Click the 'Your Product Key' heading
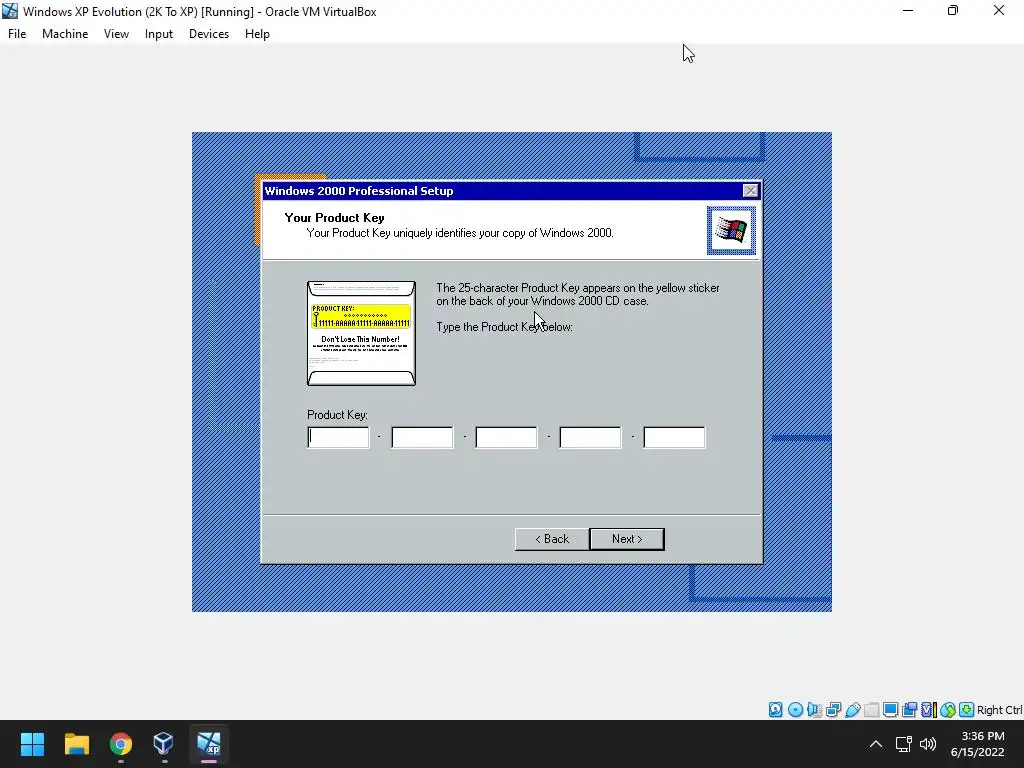The width and height of the screenshot is (1024, 768). (x=334, y=217)
